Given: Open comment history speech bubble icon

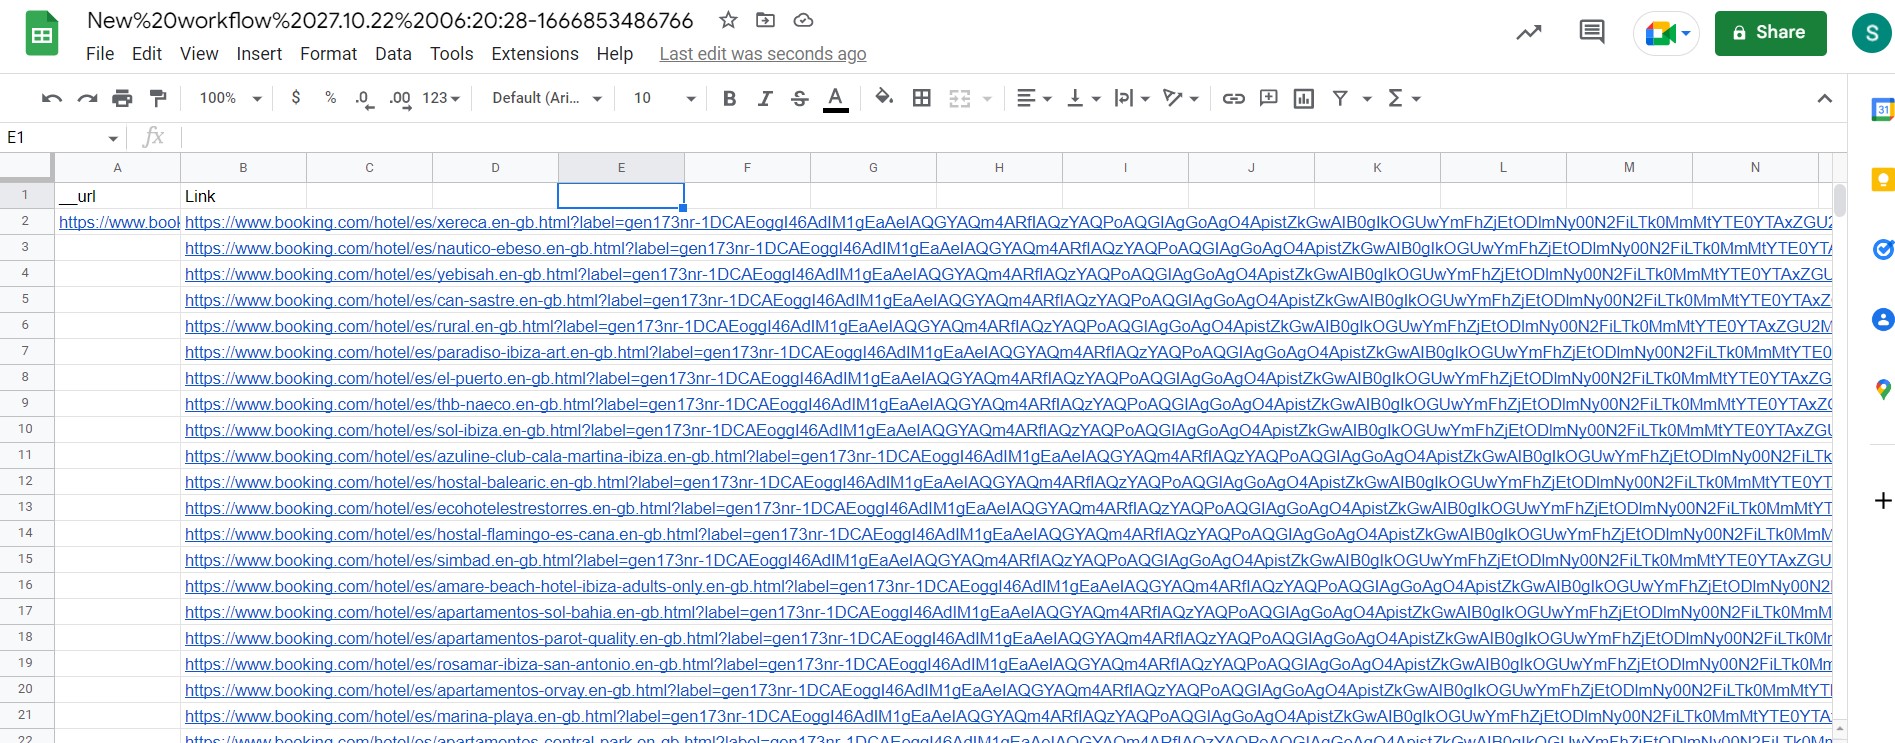Looking at the screenshot, I should 1591,32.
